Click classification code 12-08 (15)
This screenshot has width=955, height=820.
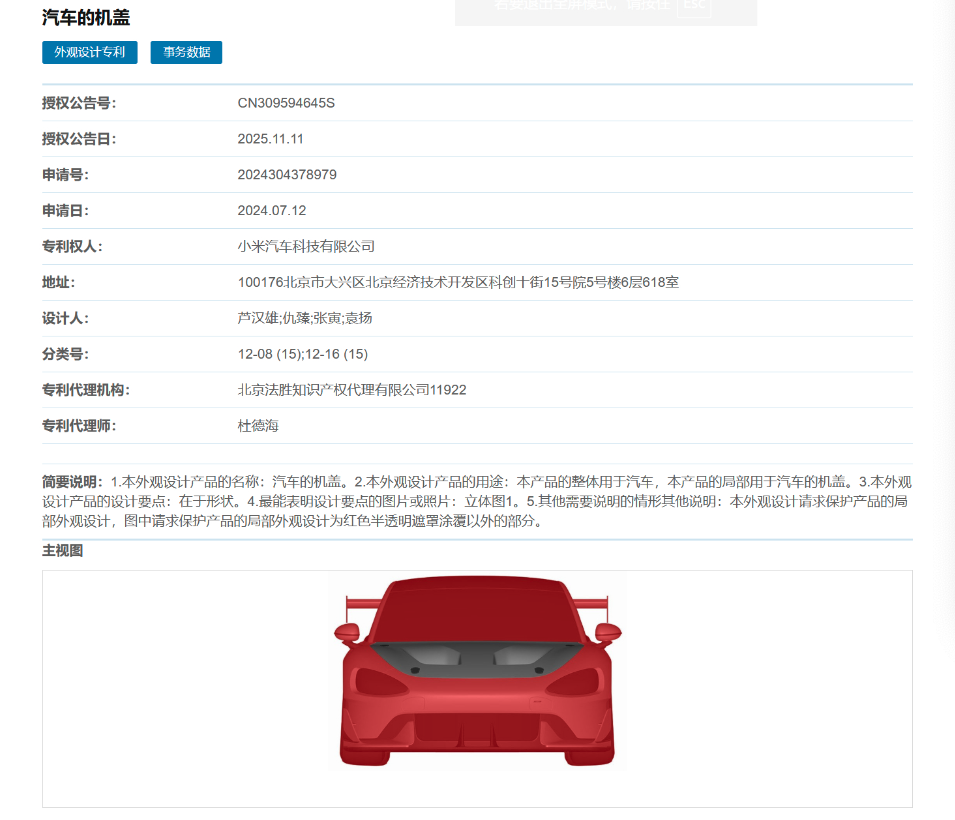pyautogui.click(x=272, y=353)
